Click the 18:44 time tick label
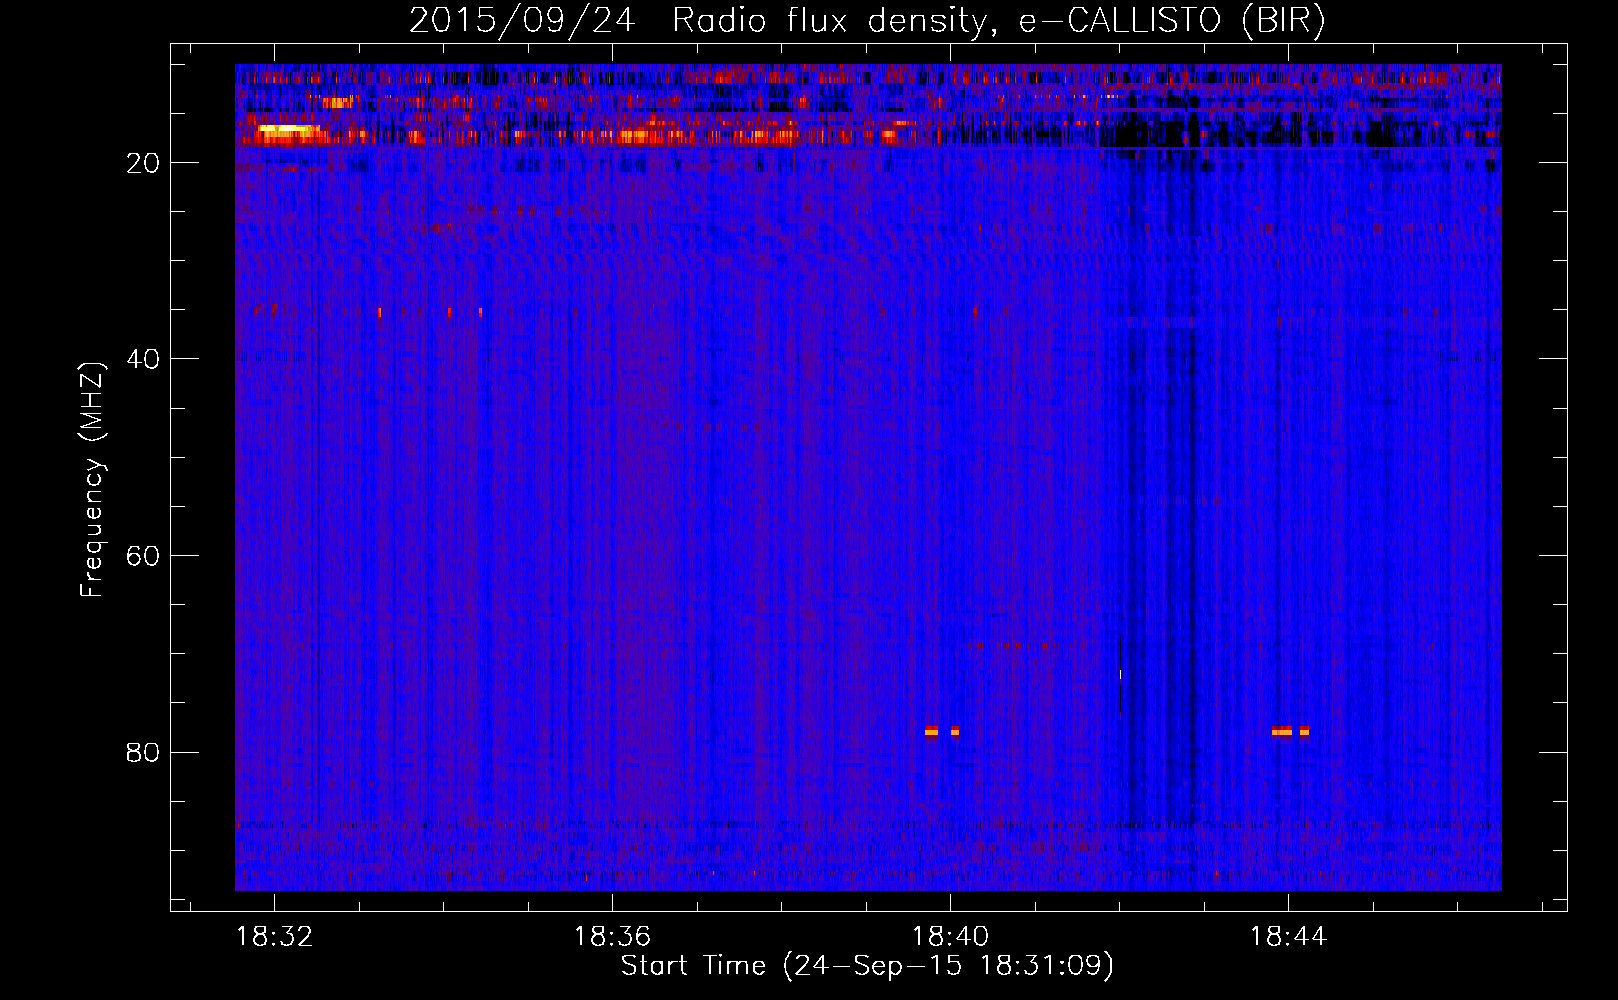1618x1000 pixels. tap(1288, 936)
